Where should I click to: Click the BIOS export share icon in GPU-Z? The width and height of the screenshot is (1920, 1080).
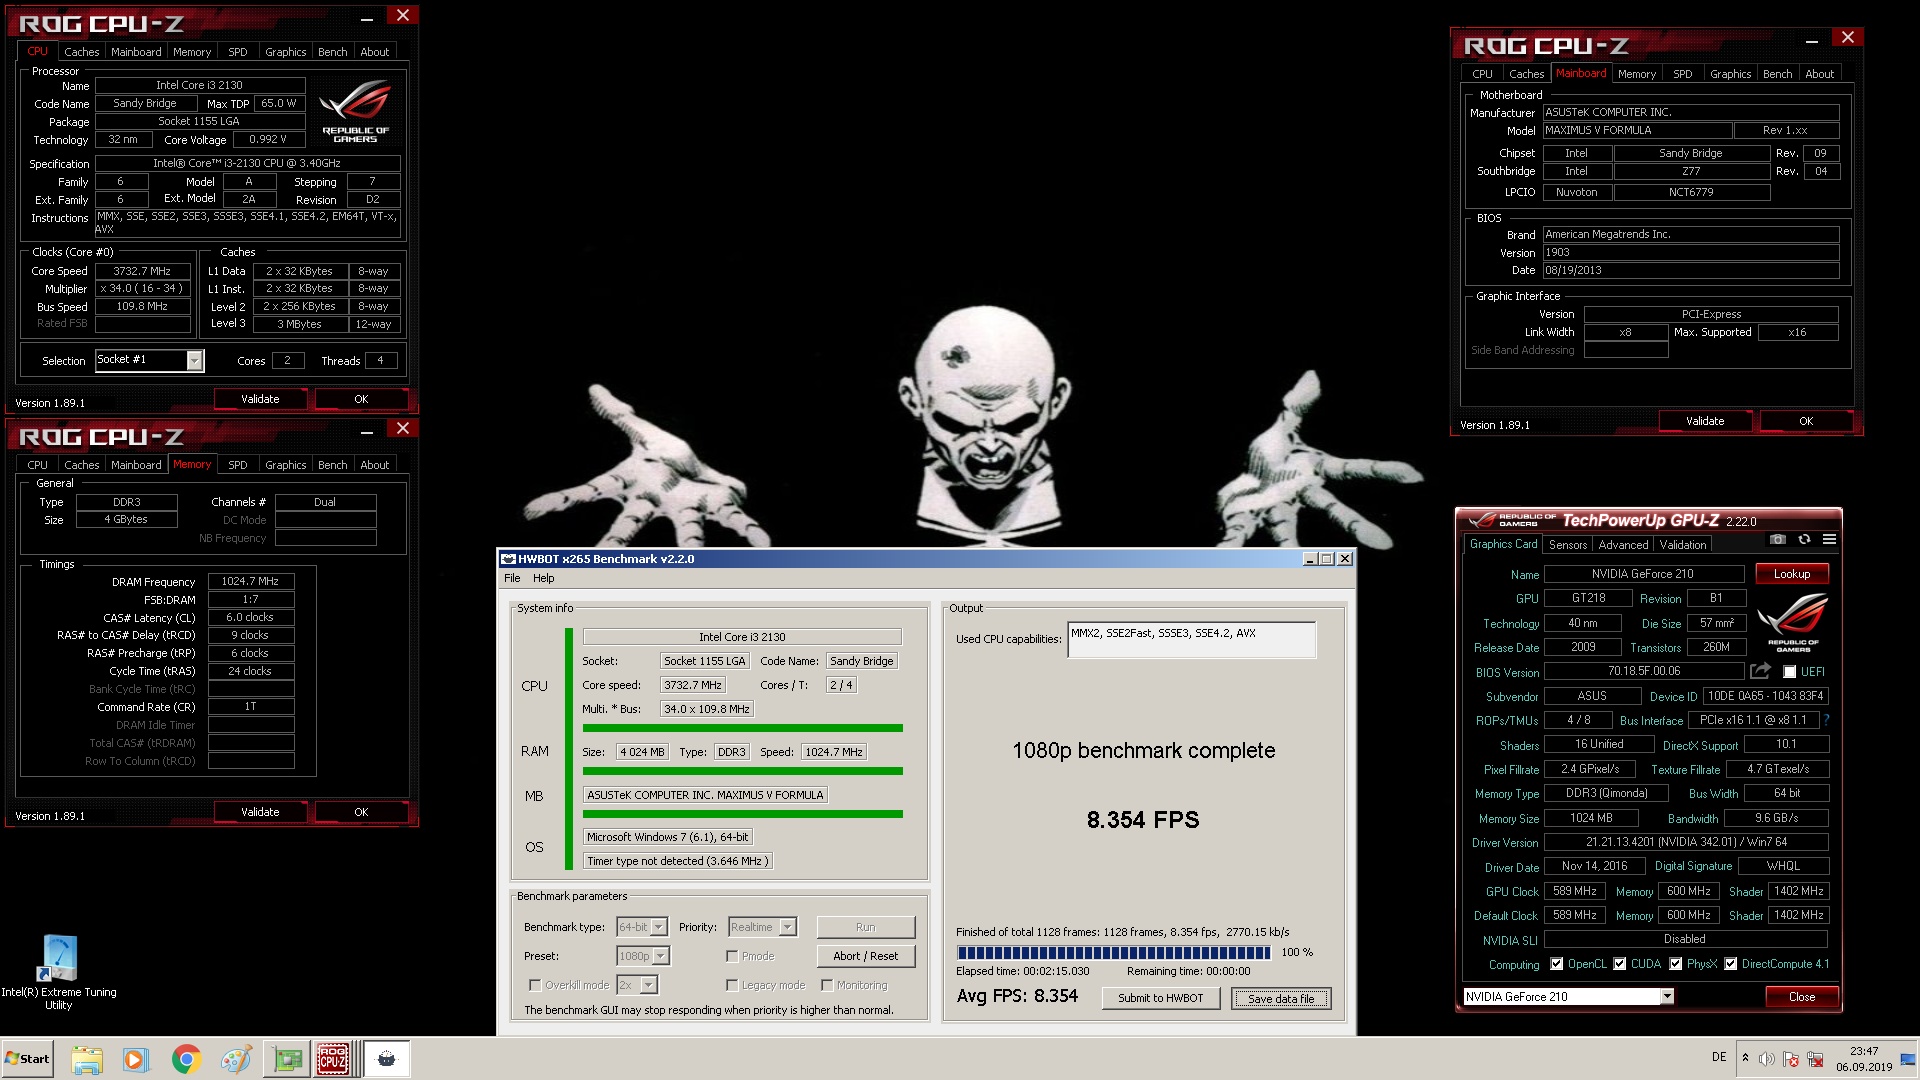(1761, 671)
